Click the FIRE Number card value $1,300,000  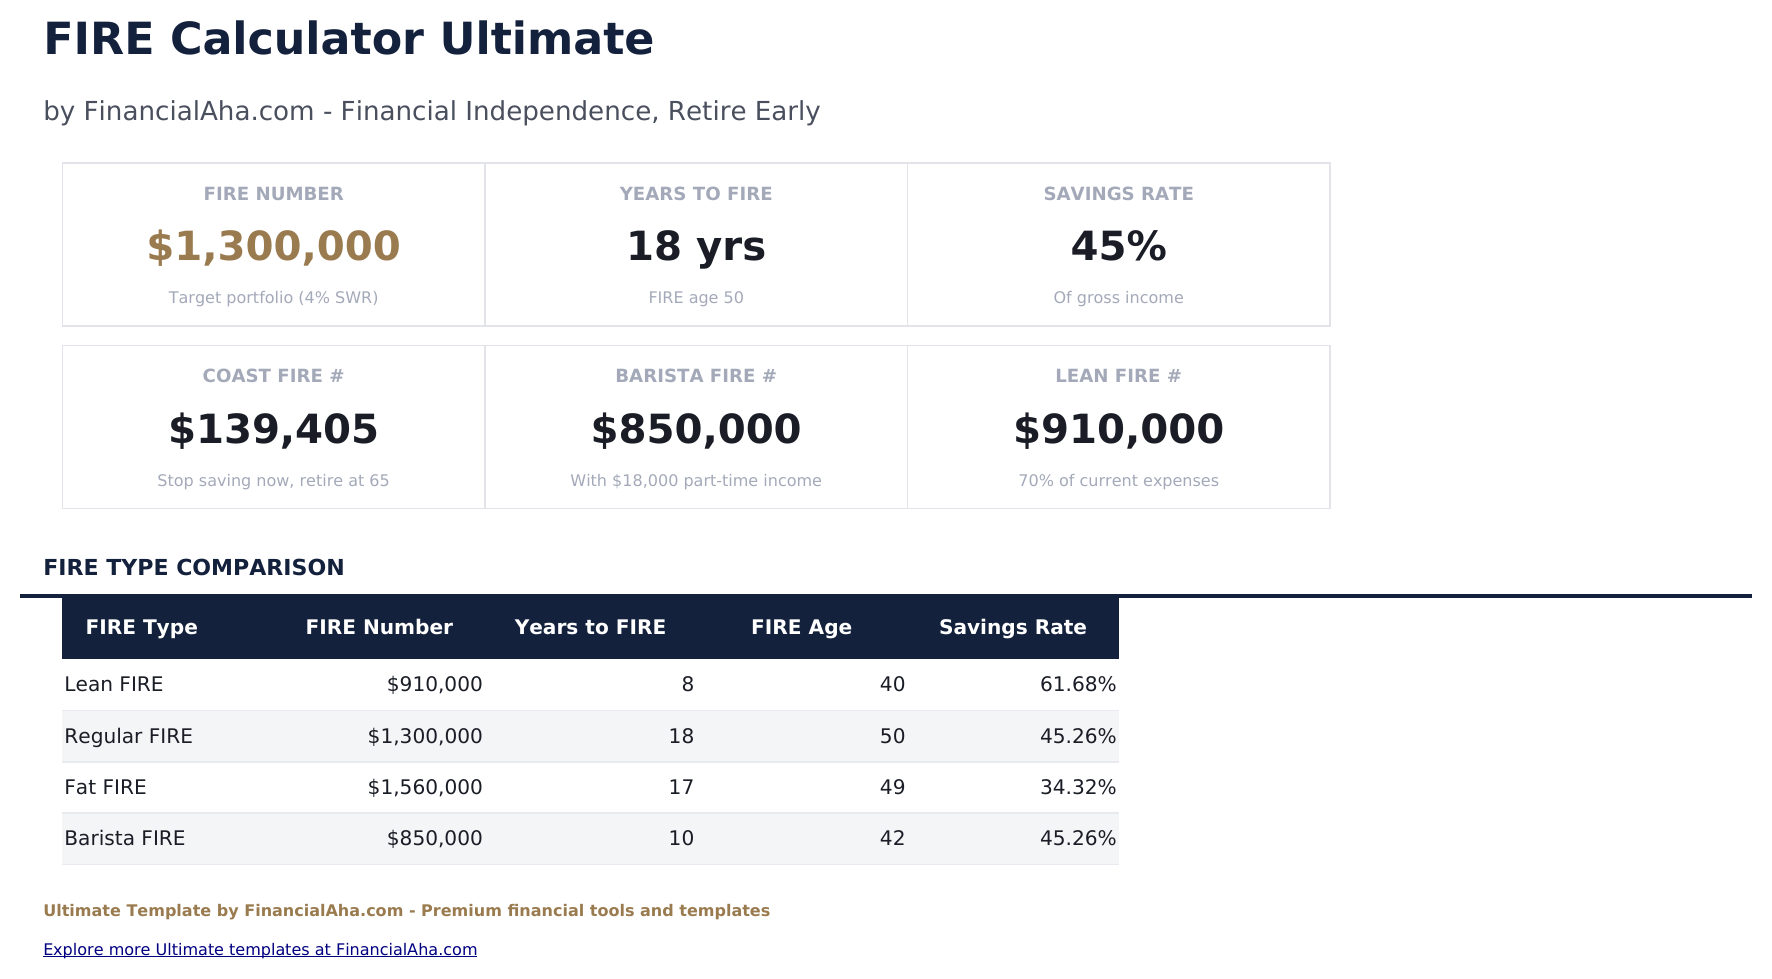tap(273, 246)
